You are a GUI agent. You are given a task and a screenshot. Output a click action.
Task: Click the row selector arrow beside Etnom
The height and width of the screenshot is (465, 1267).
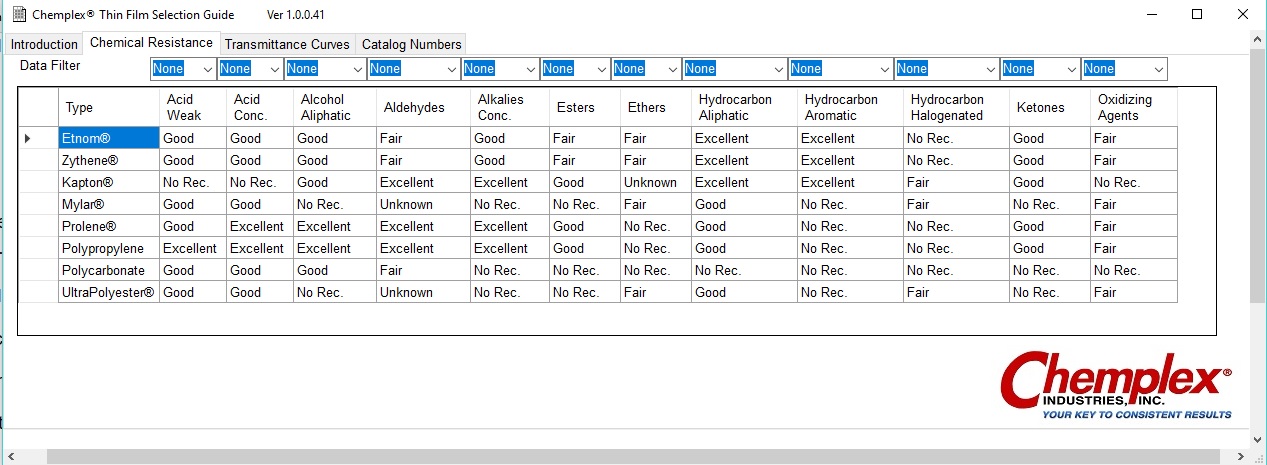(x=27, y=138)
